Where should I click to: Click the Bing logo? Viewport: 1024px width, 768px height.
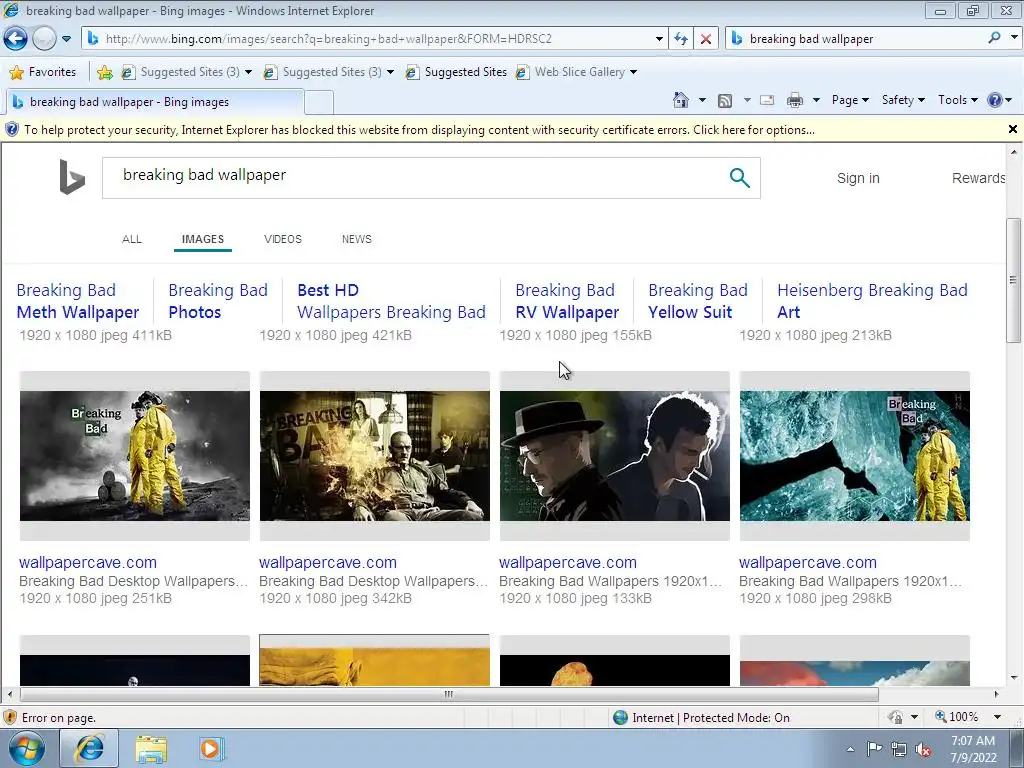[72, 177]
